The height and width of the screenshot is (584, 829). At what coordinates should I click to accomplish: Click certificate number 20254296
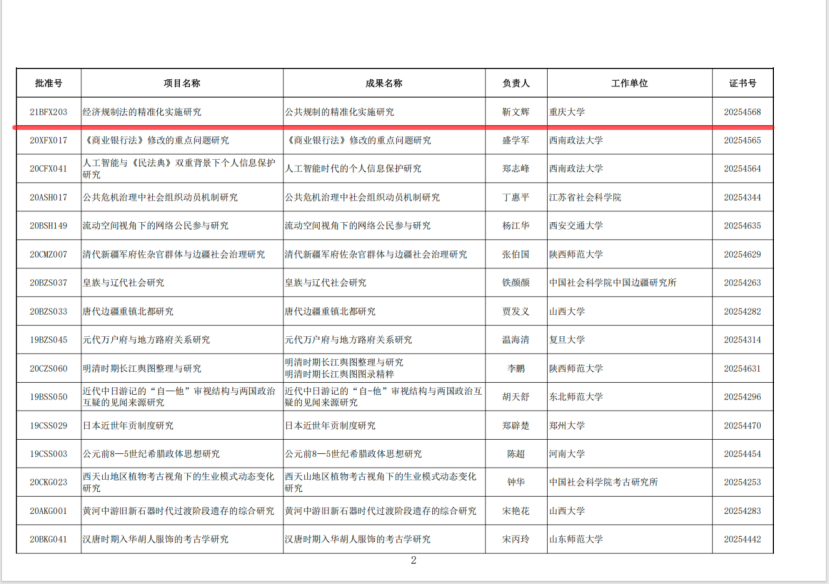coord(742,397)
